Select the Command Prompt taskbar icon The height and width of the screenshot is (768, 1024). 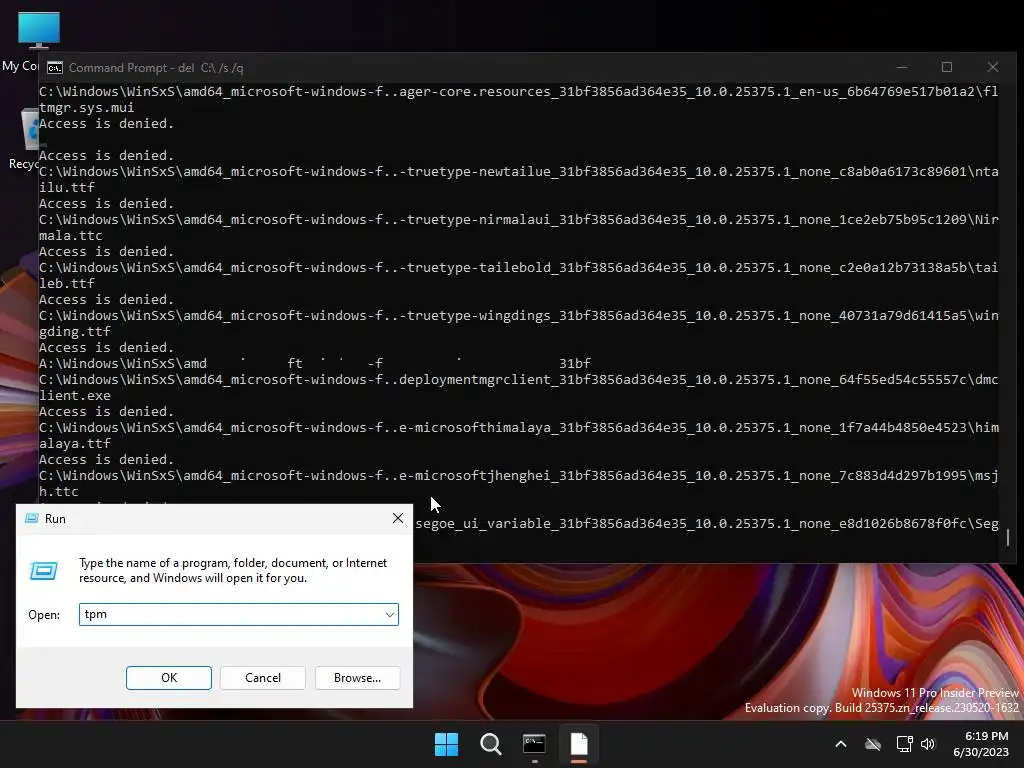(534, 744)
